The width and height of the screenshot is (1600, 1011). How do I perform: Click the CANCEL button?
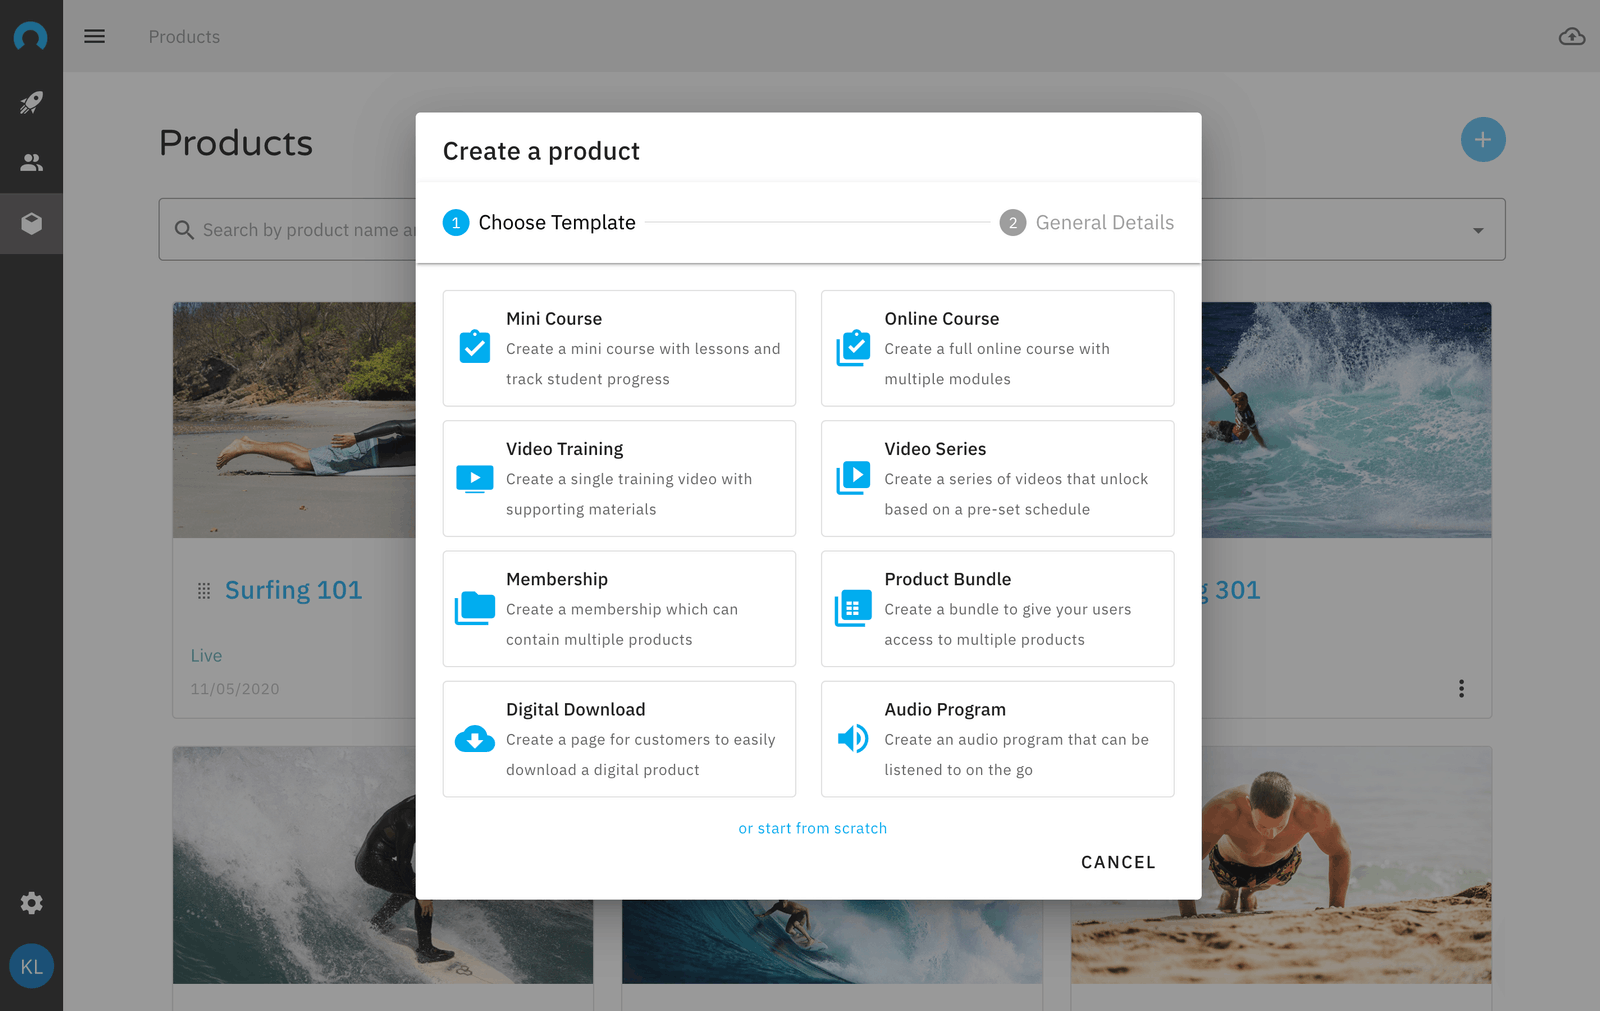point(1118,862)
